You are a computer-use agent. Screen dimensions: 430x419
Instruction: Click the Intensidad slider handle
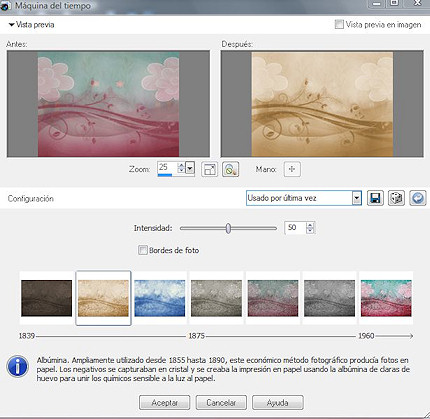point(228,228)
